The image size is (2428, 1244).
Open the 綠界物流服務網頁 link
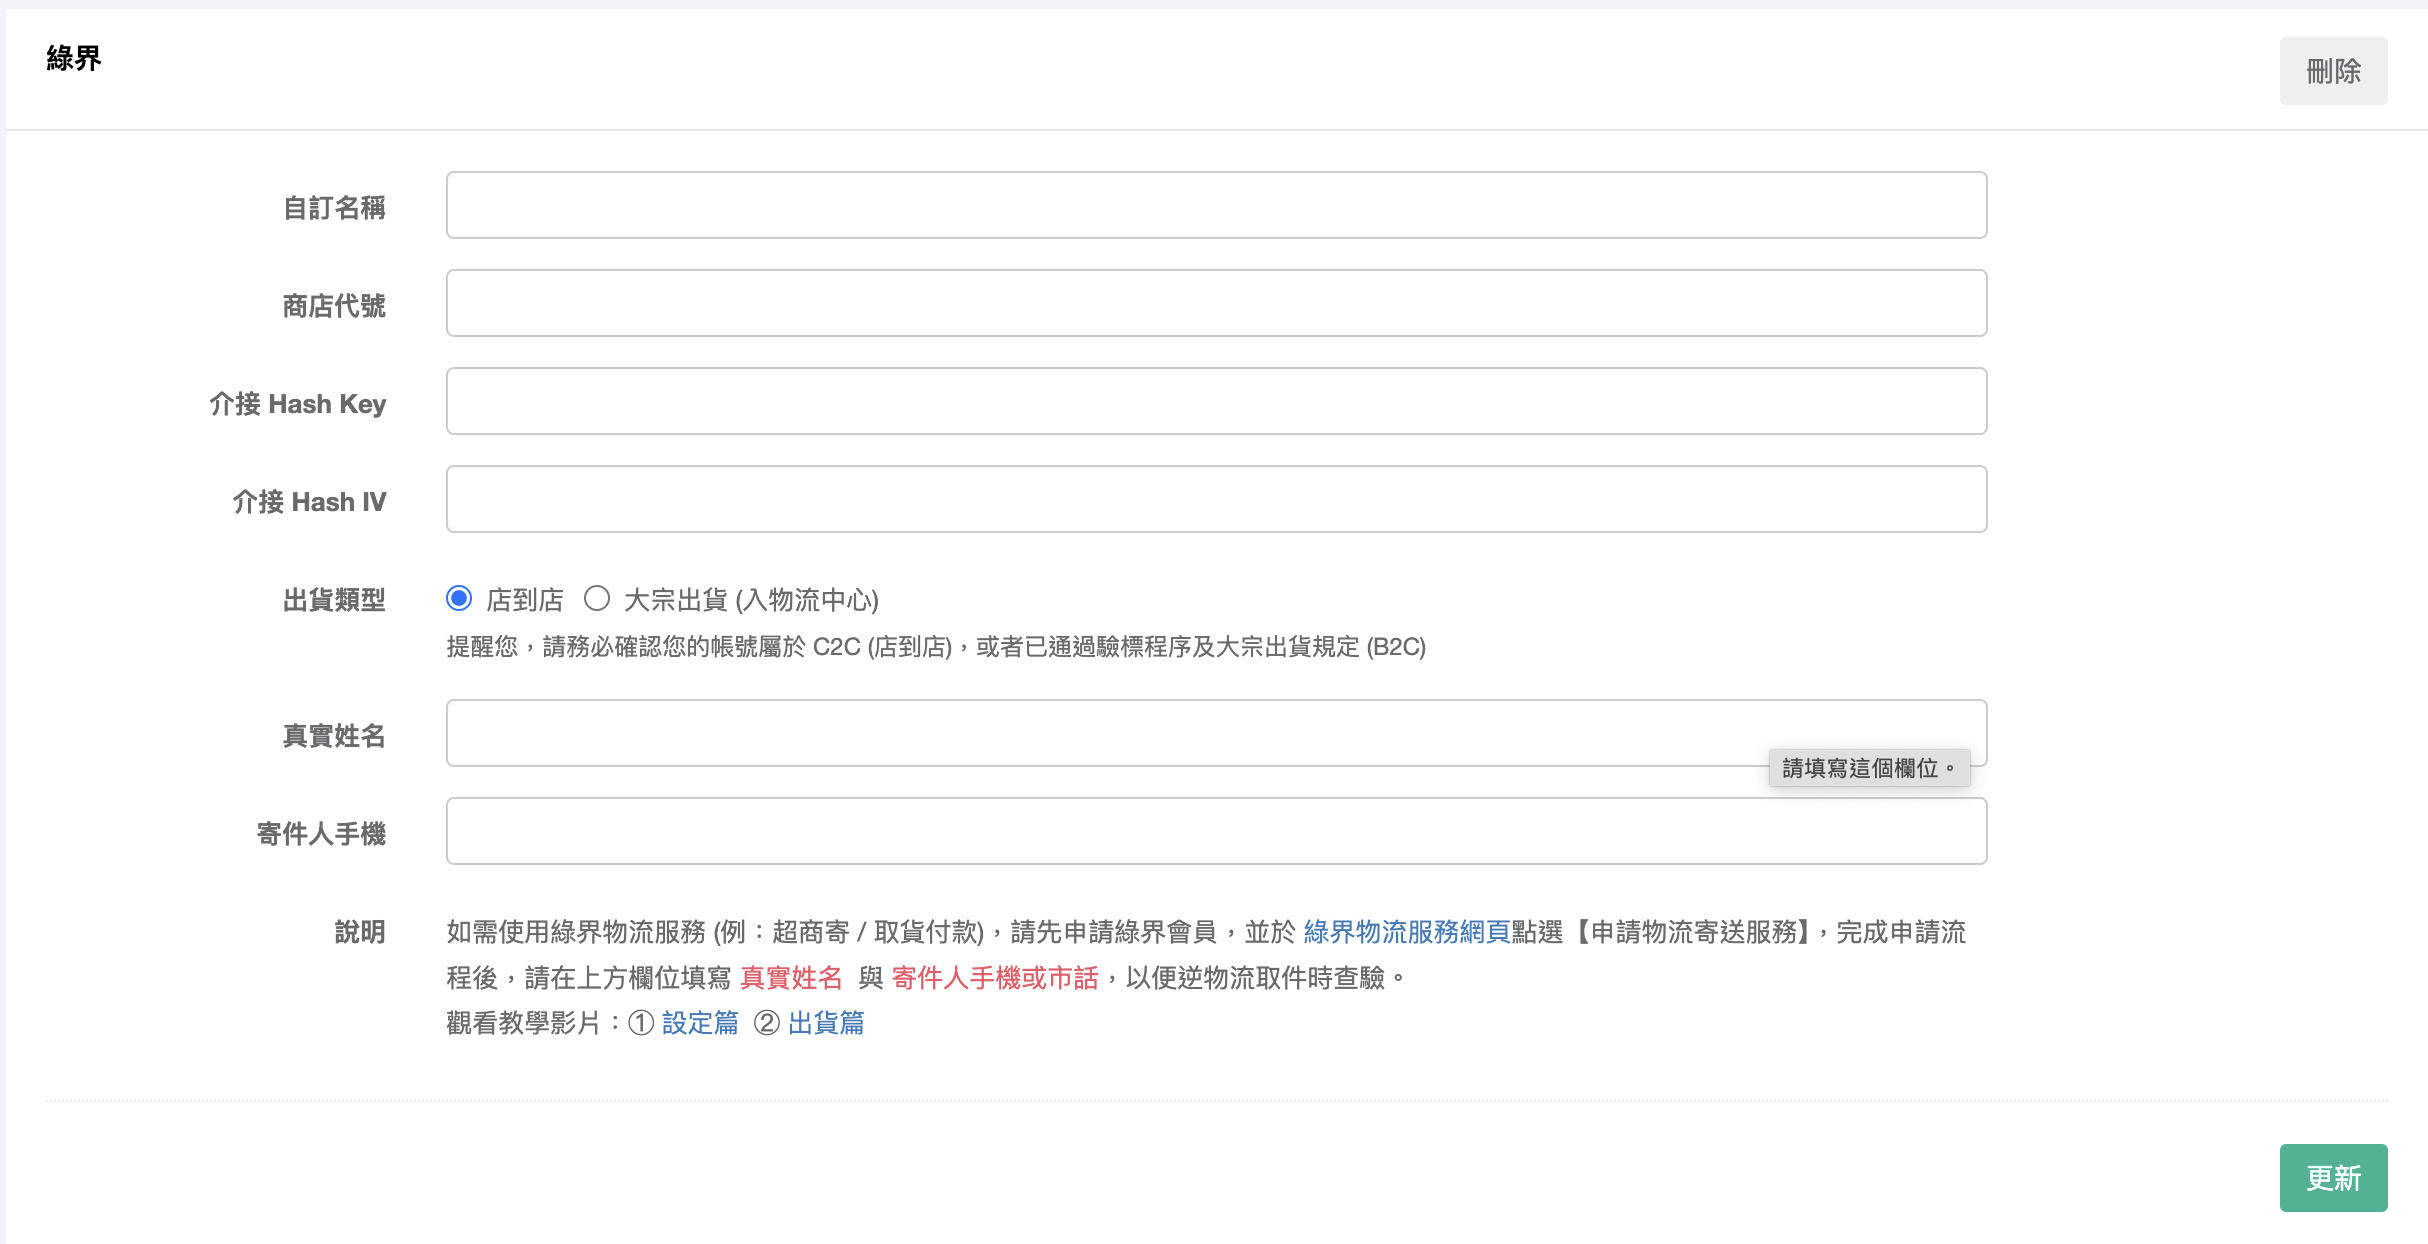click(x=1406, y=932)
